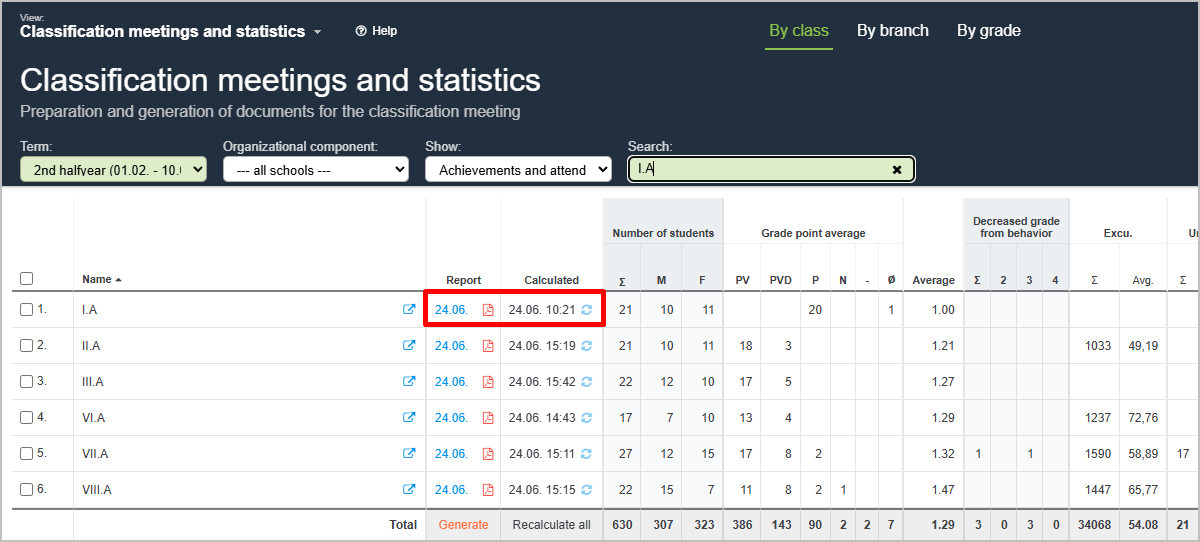This screenshot has width=1200, height=542.
Task: Open PDF report for class VIII.A
Action: [x=488, y=490]
